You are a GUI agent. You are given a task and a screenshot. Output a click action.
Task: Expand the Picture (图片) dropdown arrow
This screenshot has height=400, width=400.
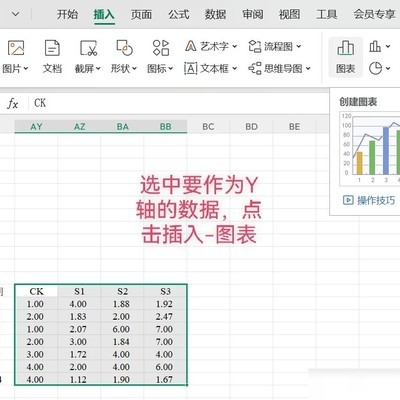(26, 69)
